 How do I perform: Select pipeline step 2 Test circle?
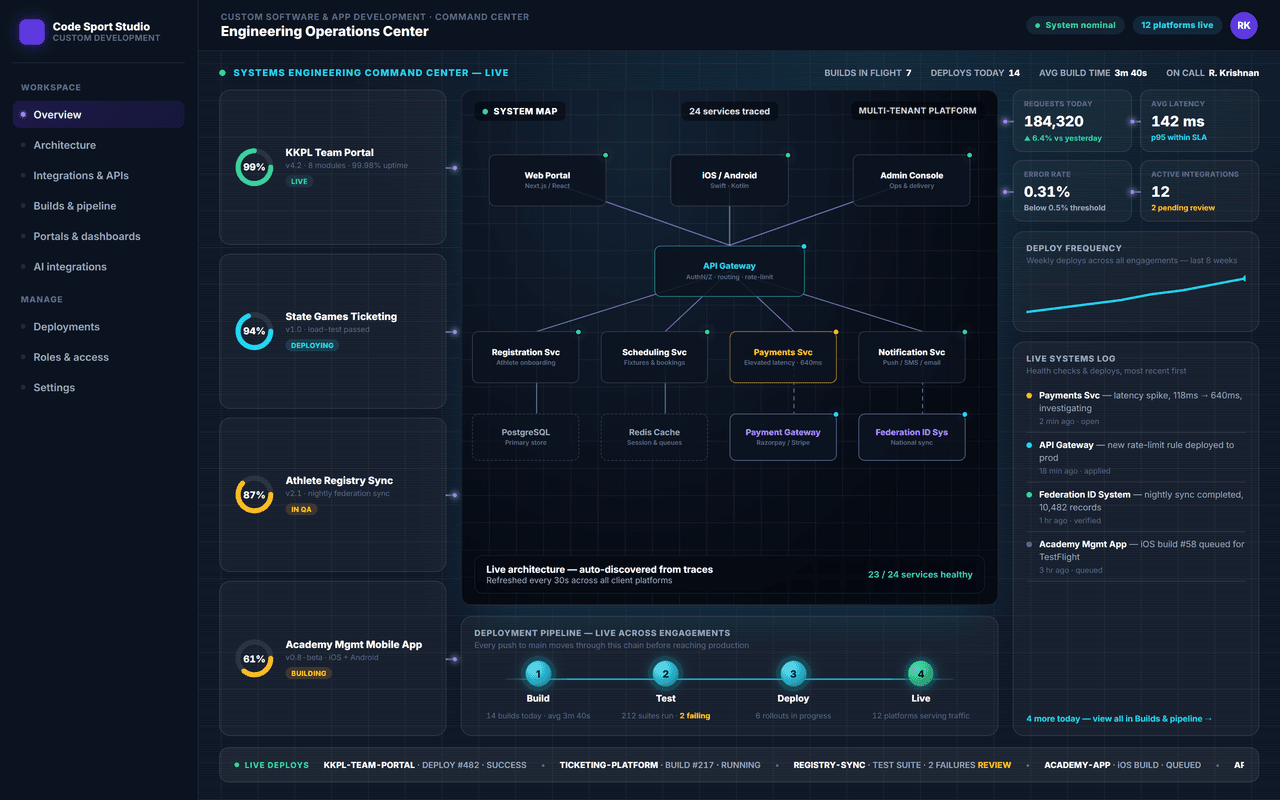(666, 674)
